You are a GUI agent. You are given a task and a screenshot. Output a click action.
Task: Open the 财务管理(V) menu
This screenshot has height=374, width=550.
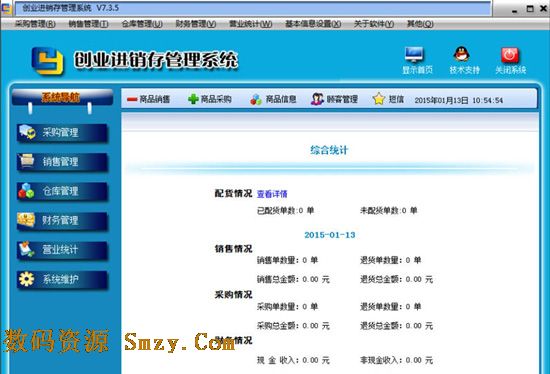point(196,24)
